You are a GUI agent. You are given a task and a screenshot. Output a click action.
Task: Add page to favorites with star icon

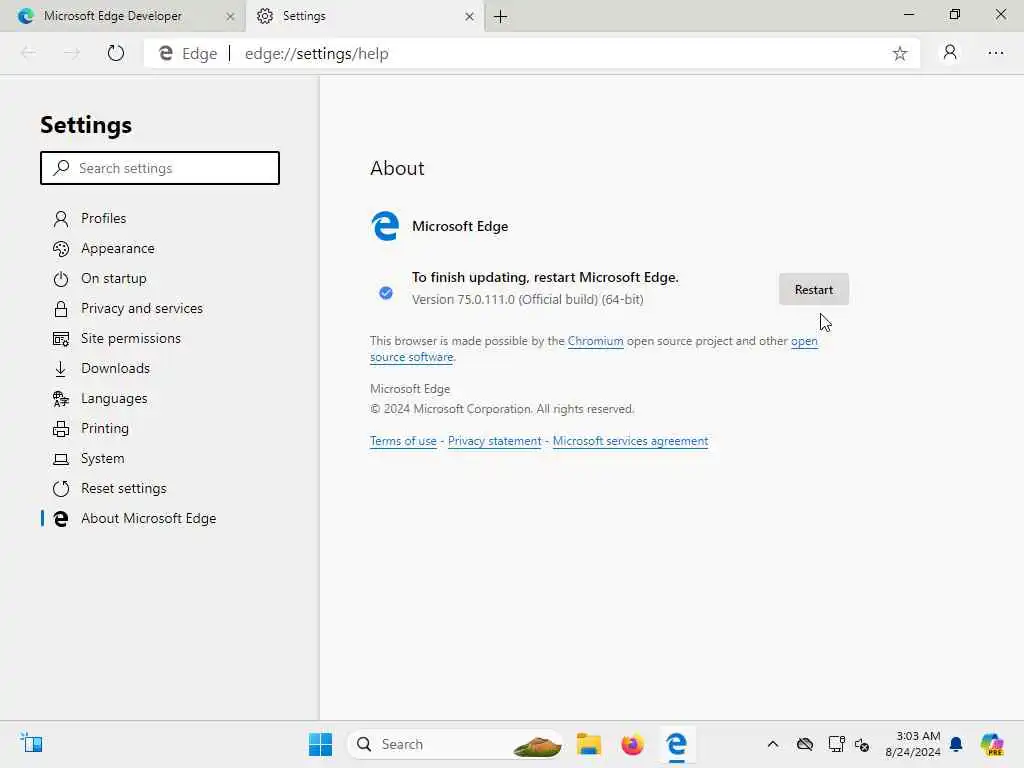click(x=899, y=54)
